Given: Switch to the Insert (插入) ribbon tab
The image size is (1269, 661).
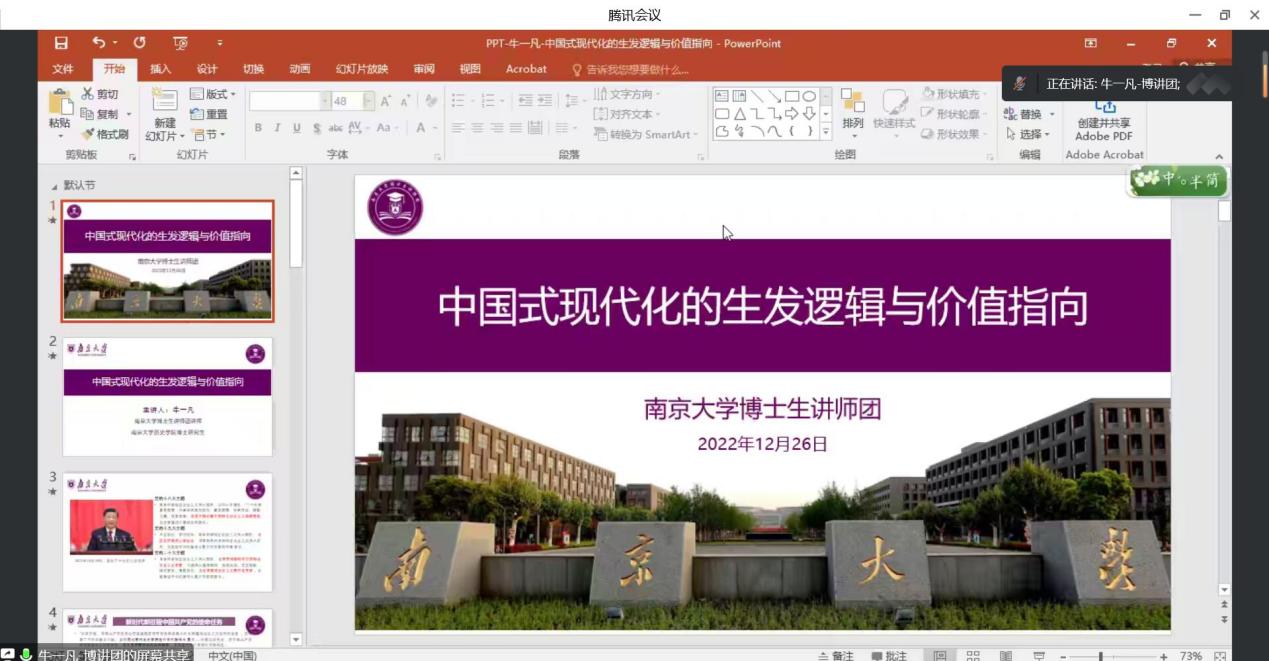Looking at the screenshot, I should (x=160, y=69).
